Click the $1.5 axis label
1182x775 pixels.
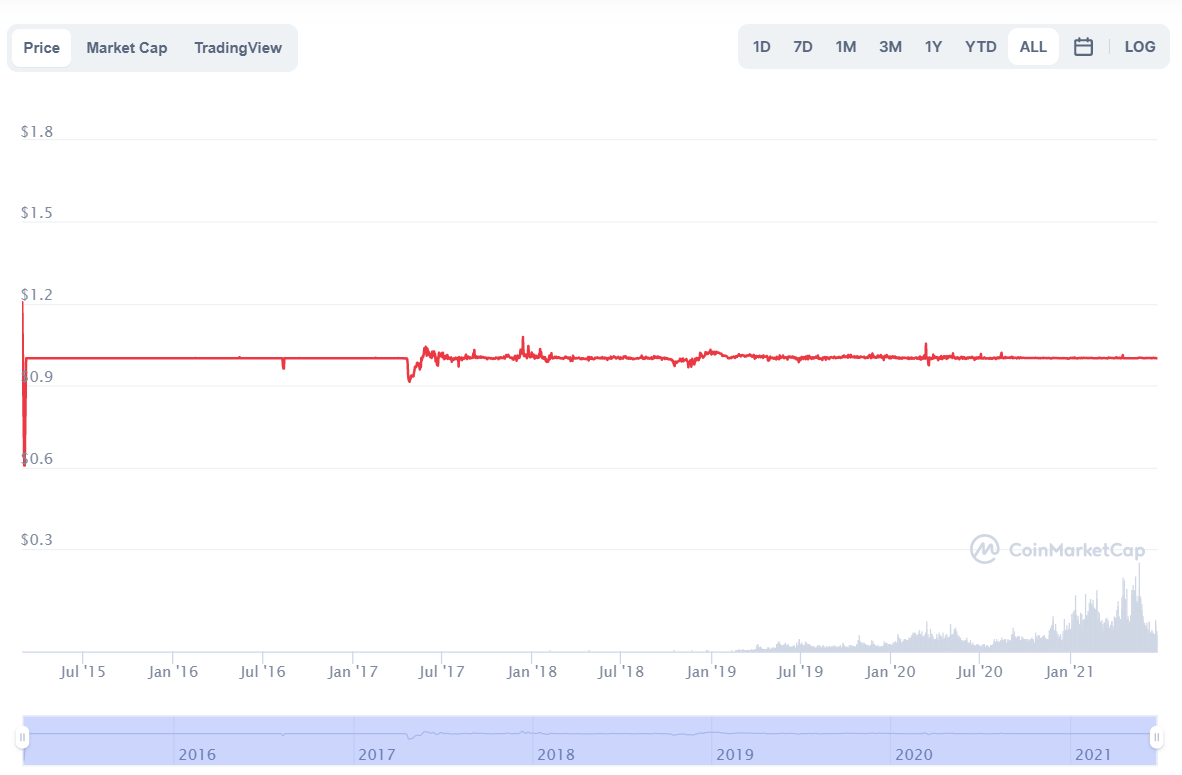point(37,213)
